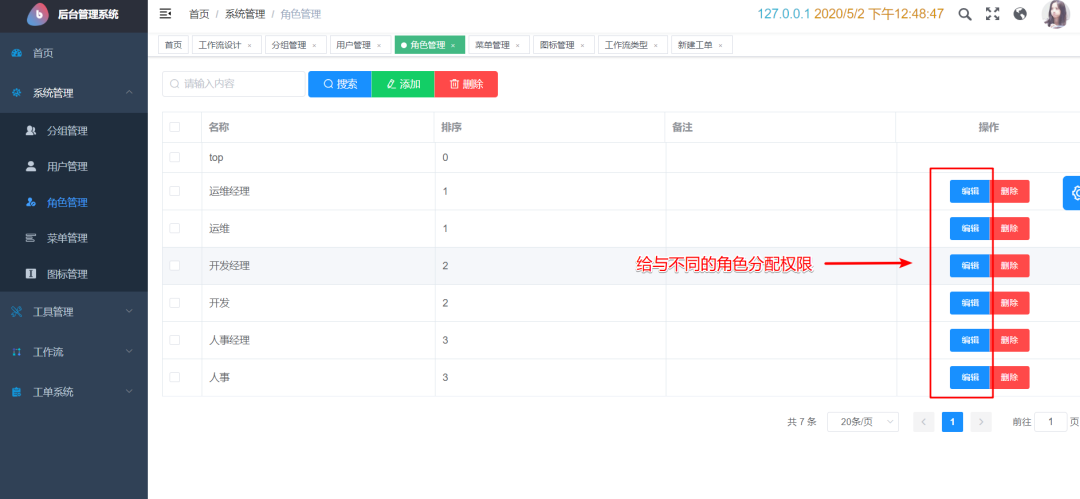Check the top row checkbox
The height and width of the screenshot is (499, 1080).
click(x=175, y=157)
